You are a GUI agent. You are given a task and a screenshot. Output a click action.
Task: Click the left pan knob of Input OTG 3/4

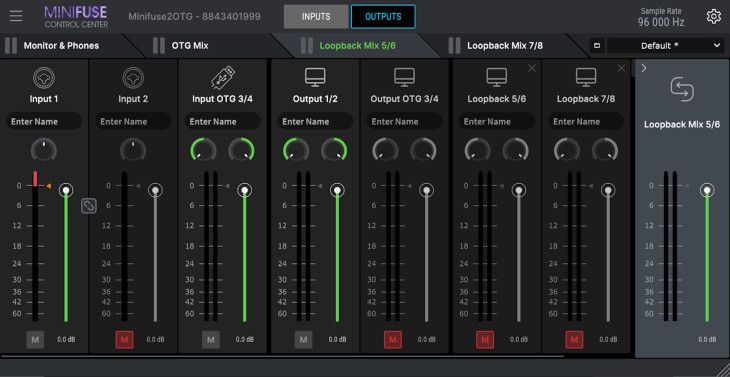click(203, 150)
